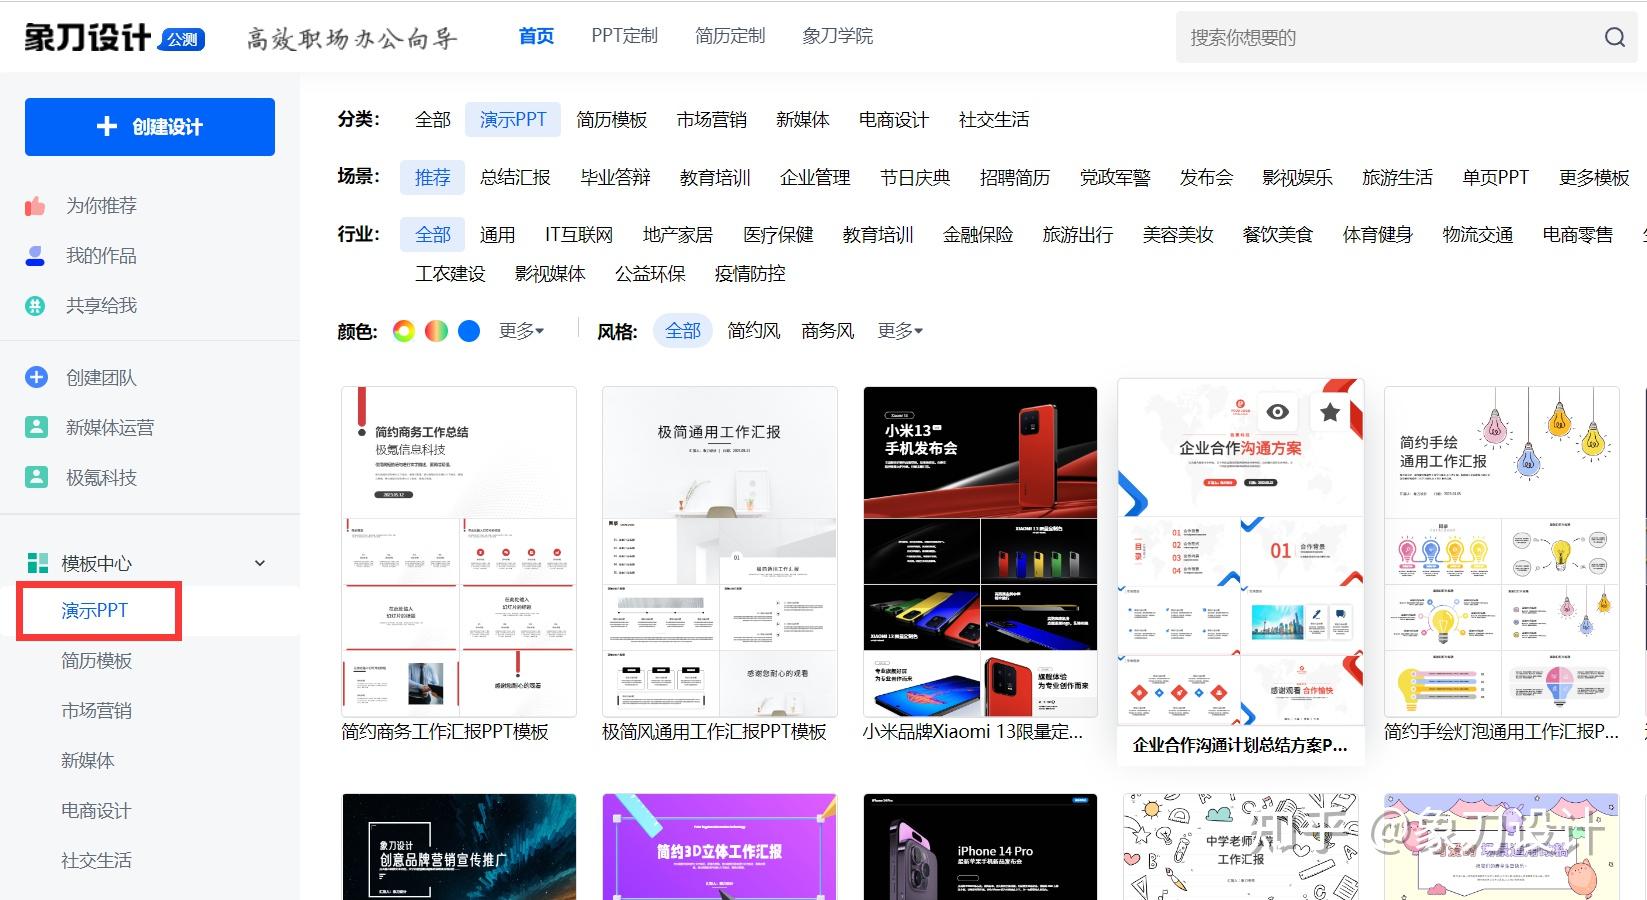1647x900 pixels.
Task: Select 全部 in the 分类 row
Action: tap(433, 120)
